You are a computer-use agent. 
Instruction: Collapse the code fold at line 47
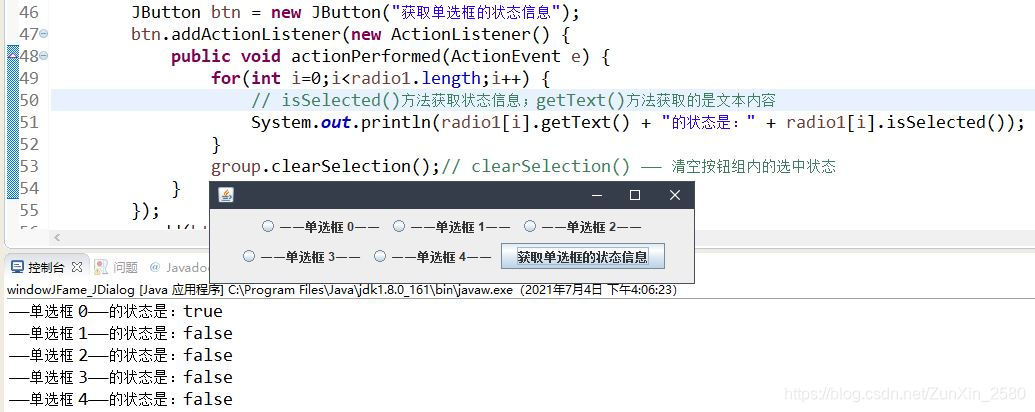coord(44,34)
